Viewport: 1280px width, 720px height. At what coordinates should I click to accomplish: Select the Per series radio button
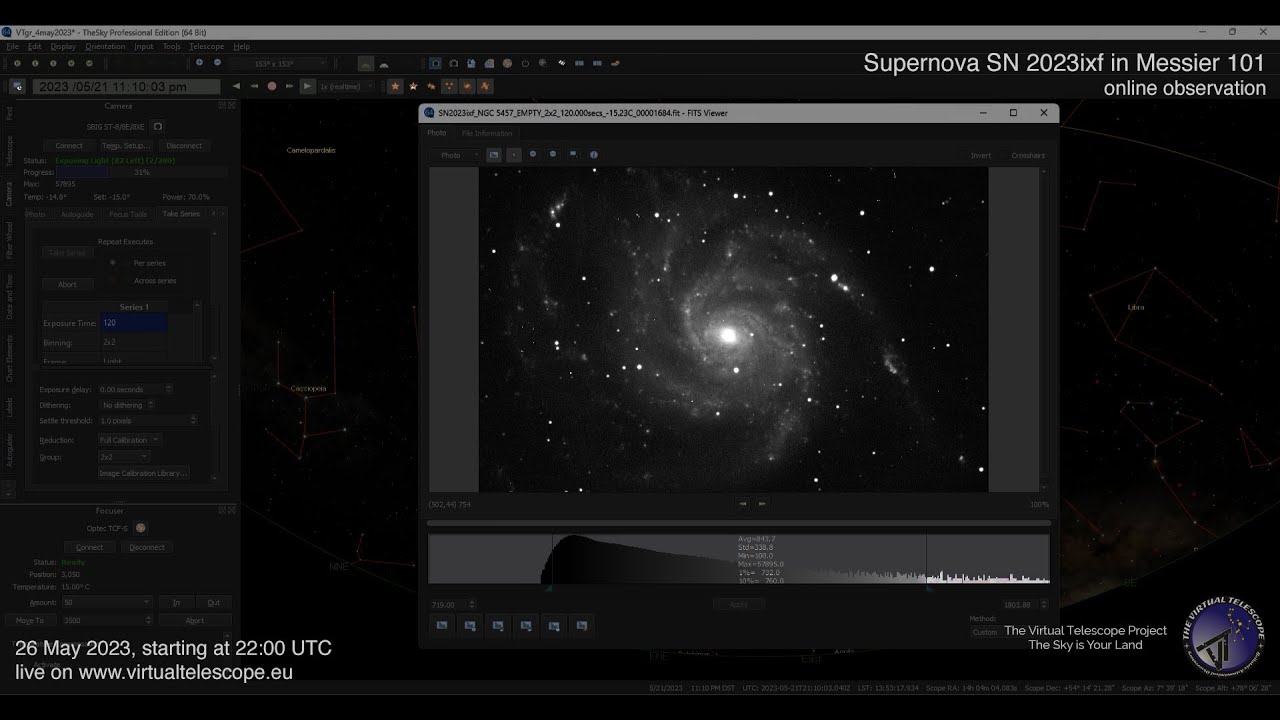tap(112, 263)
